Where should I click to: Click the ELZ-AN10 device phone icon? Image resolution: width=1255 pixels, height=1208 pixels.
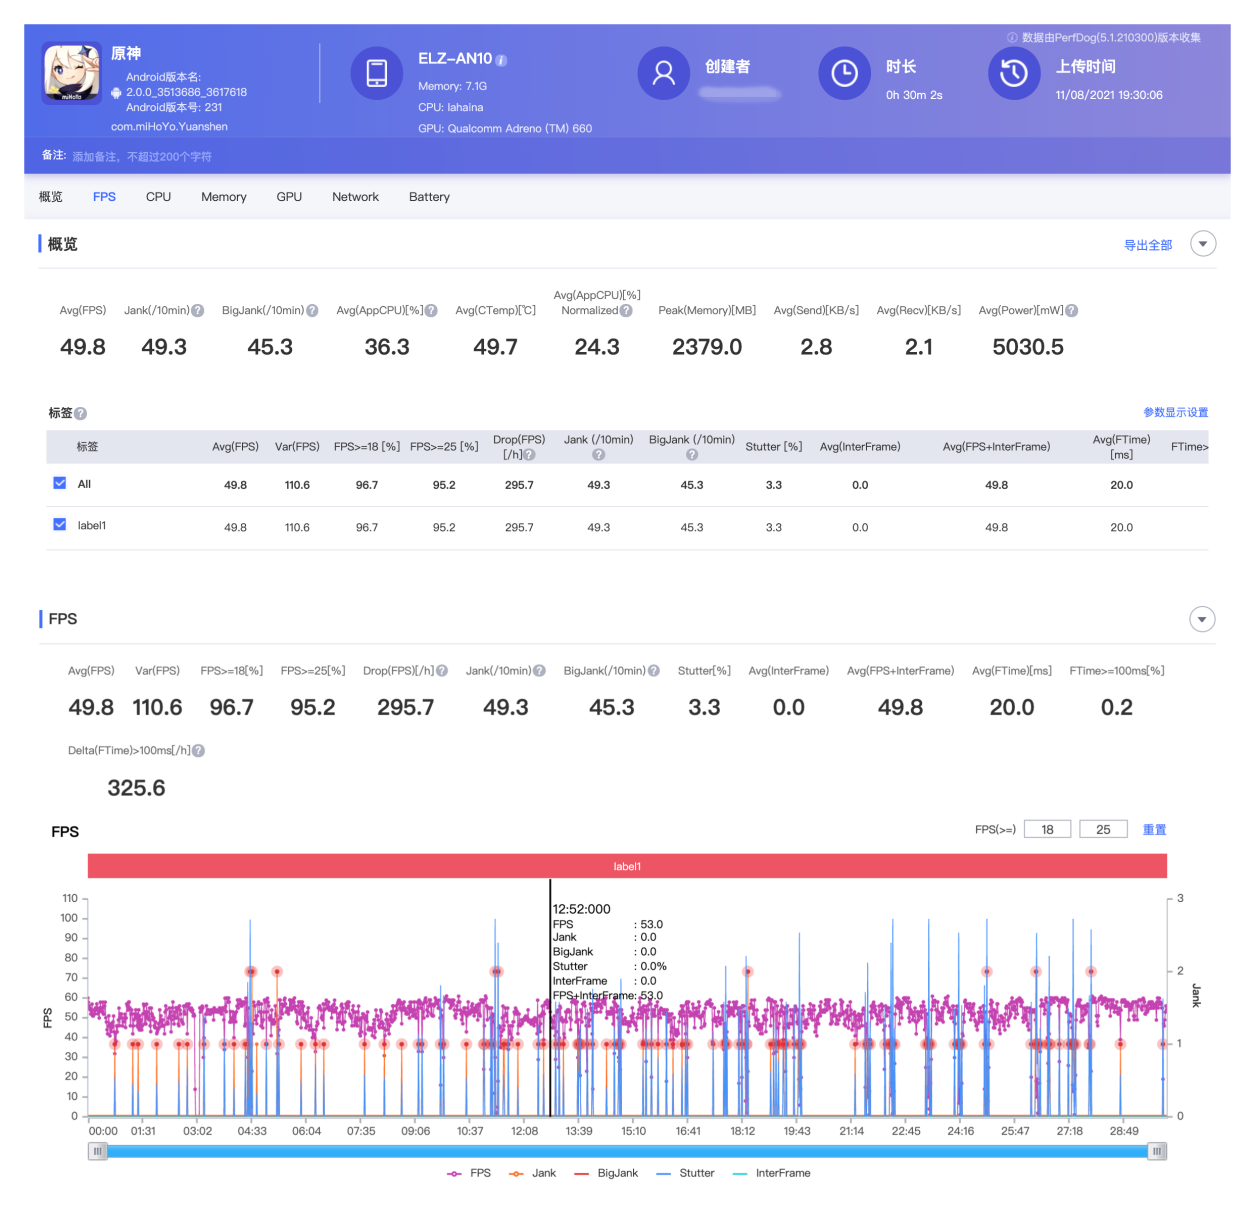(377, 73)
